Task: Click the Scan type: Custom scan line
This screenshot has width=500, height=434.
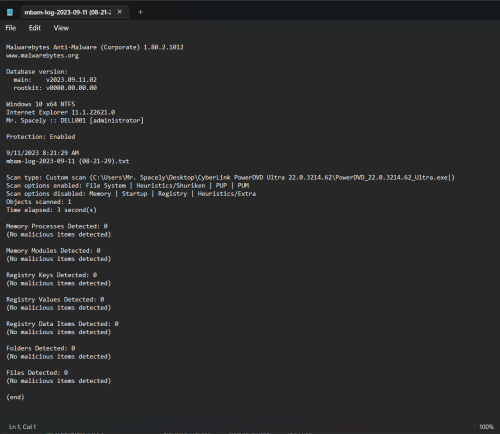Action: pyautogui.click(x=230, y=178)
